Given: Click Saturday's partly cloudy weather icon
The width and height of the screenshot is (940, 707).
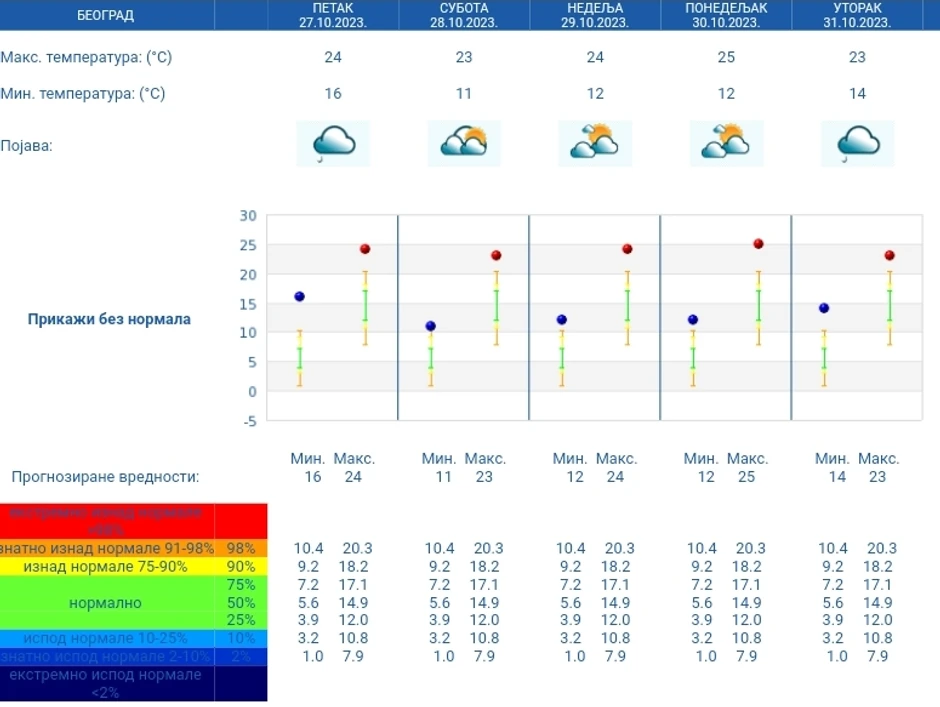Looking at the screenshot, I should pos(464,143).
